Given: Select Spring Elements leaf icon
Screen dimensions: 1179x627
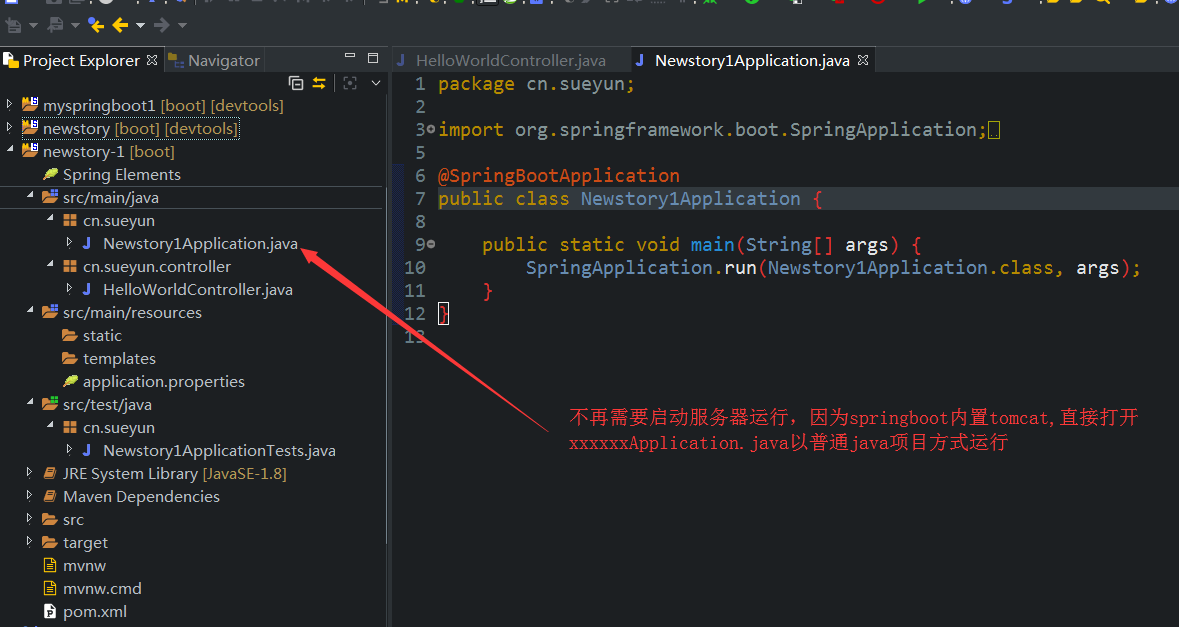Looking at the screenshot, I should (50, 174).
